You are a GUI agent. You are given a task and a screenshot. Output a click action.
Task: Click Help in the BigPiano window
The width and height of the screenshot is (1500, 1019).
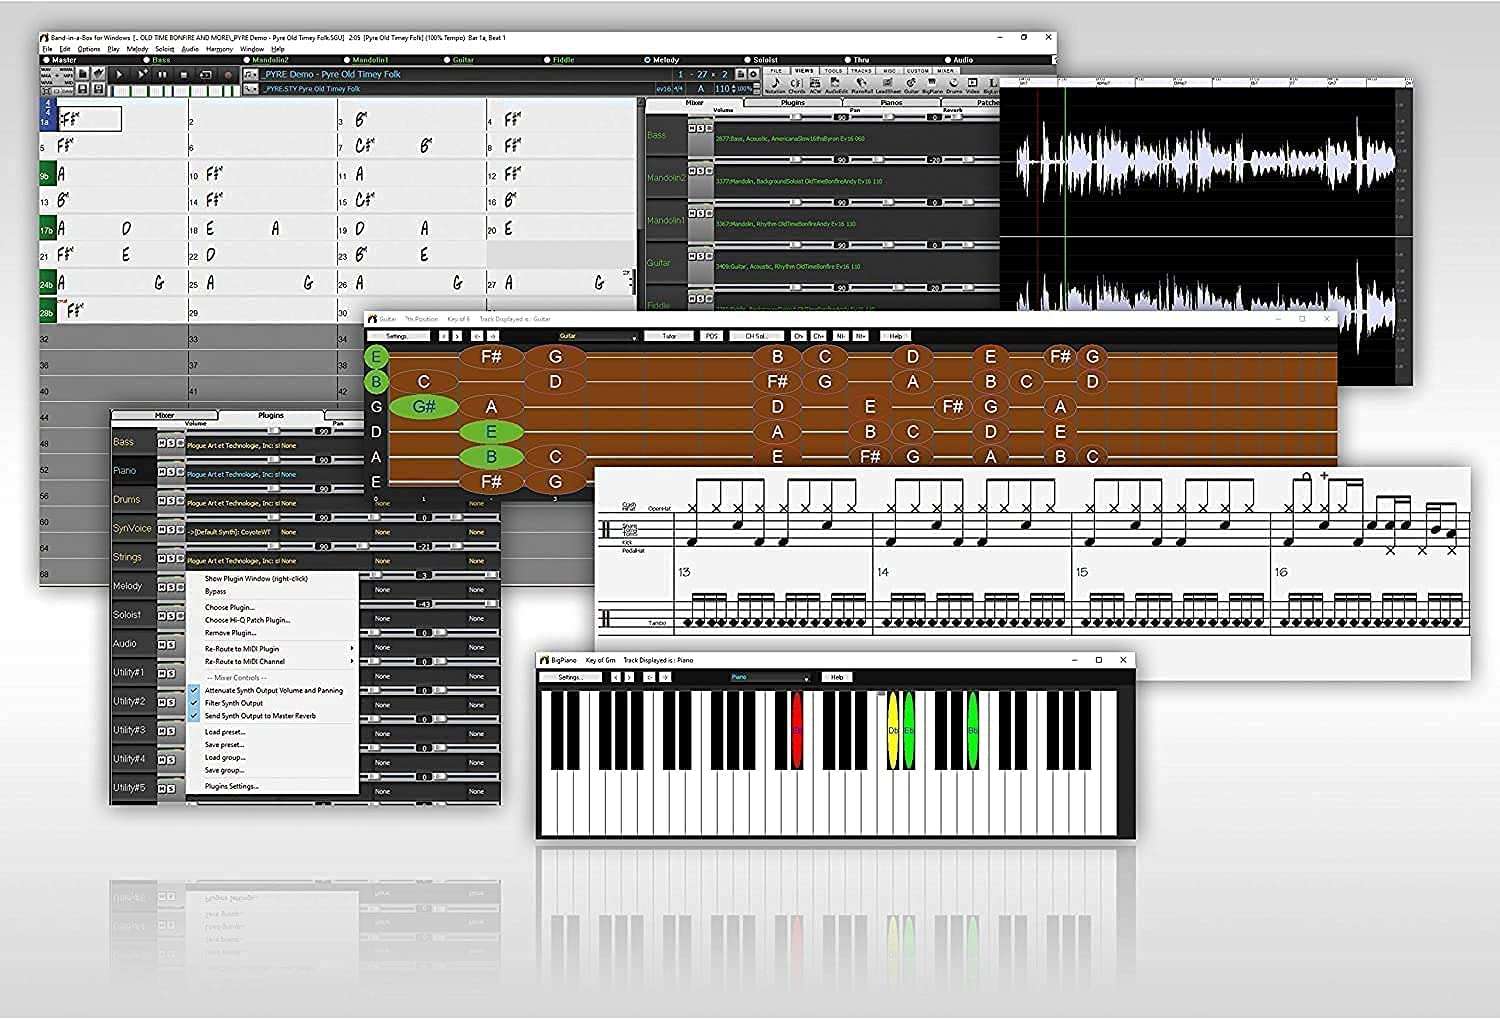(836, 677)
